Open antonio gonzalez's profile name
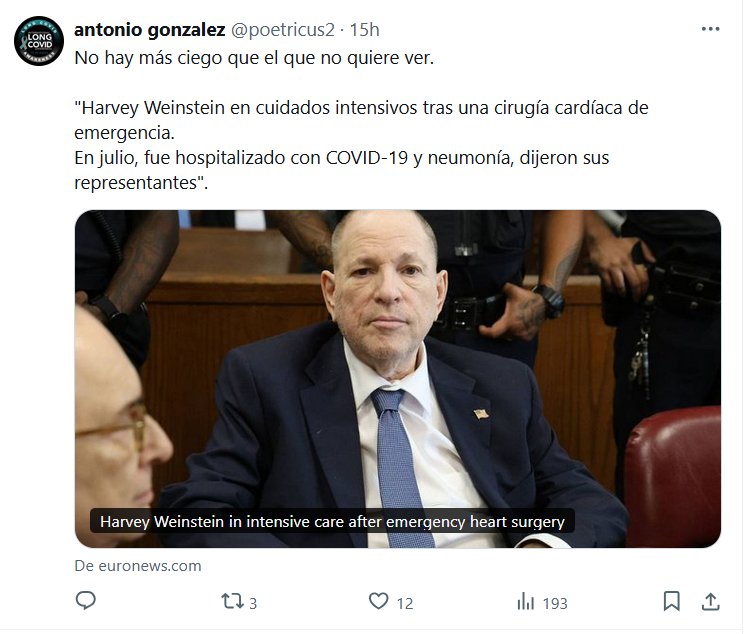Image resolution: width=746 pixels, height=634 pixels. (x=149, y=30)
